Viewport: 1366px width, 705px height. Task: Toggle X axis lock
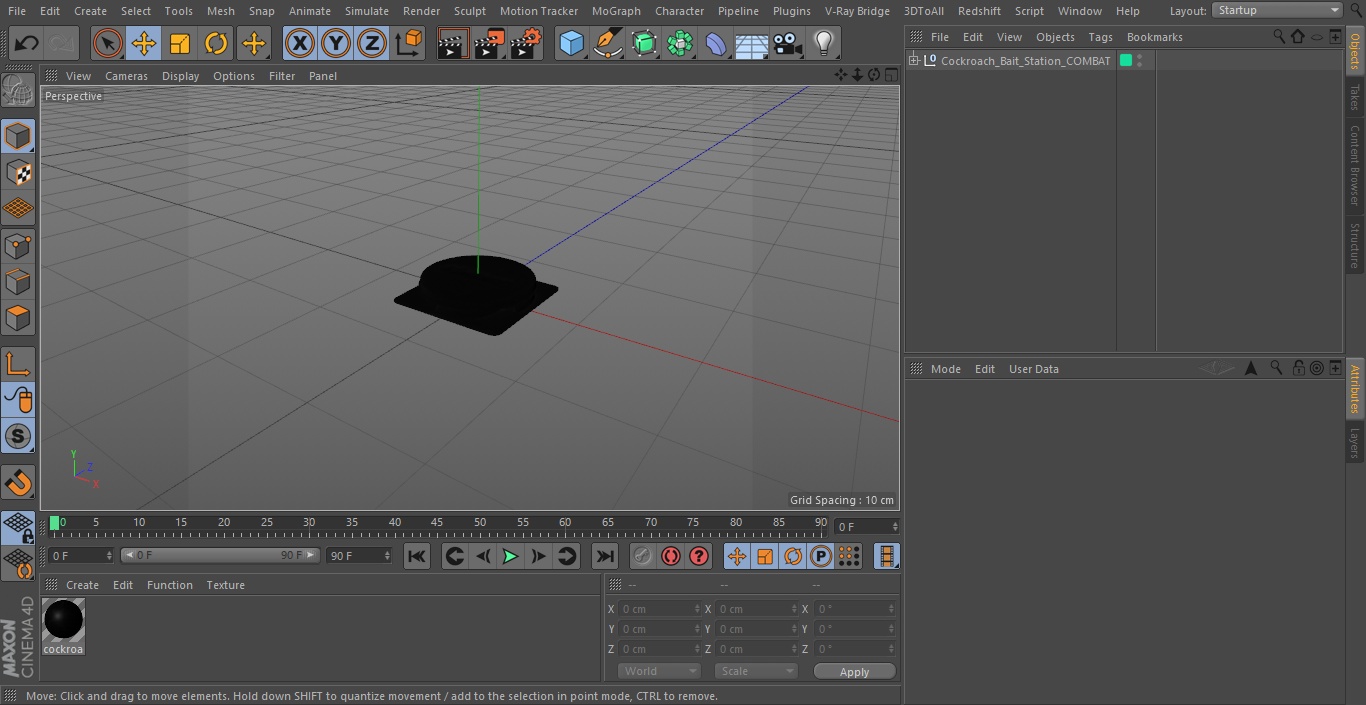[x=300, y=43]
